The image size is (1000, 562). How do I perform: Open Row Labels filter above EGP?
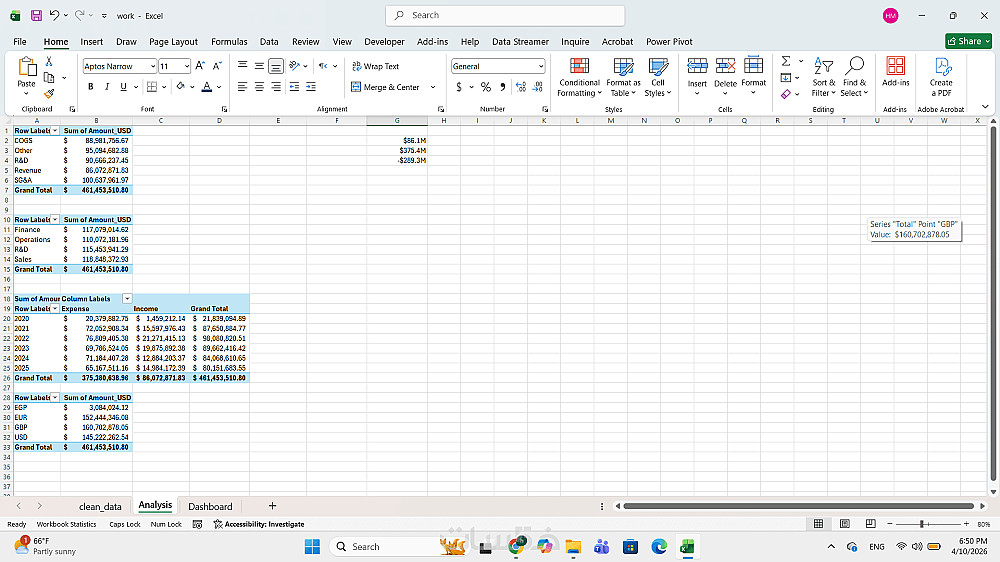click(x=55, y=397)
